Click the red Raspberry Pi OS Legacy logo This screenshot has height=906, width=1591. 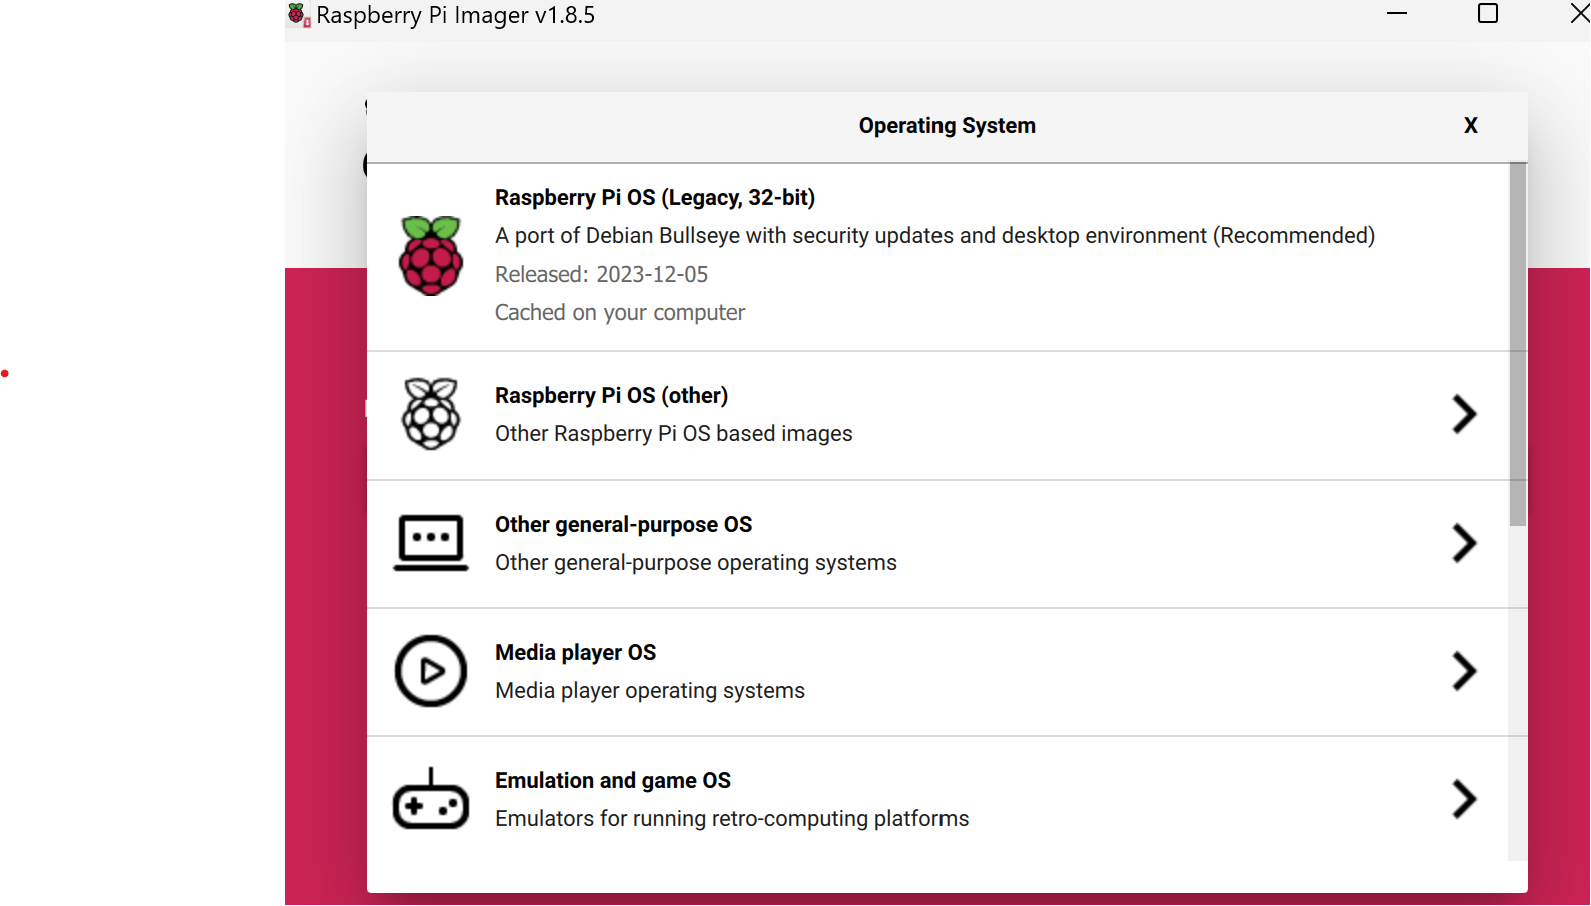[431, 256]
